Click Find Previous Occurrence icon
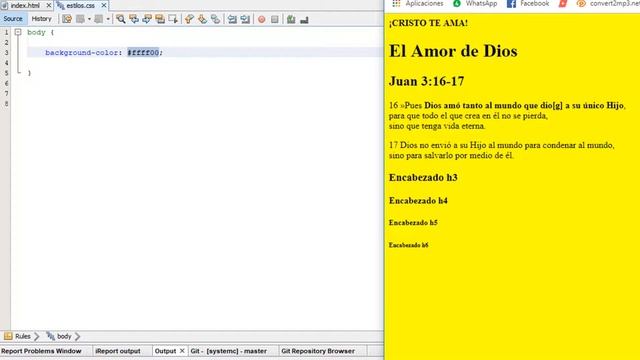Image resolution: width=640 pixels, height=360 pixels. pyautogui.click(x=133, y=19)
